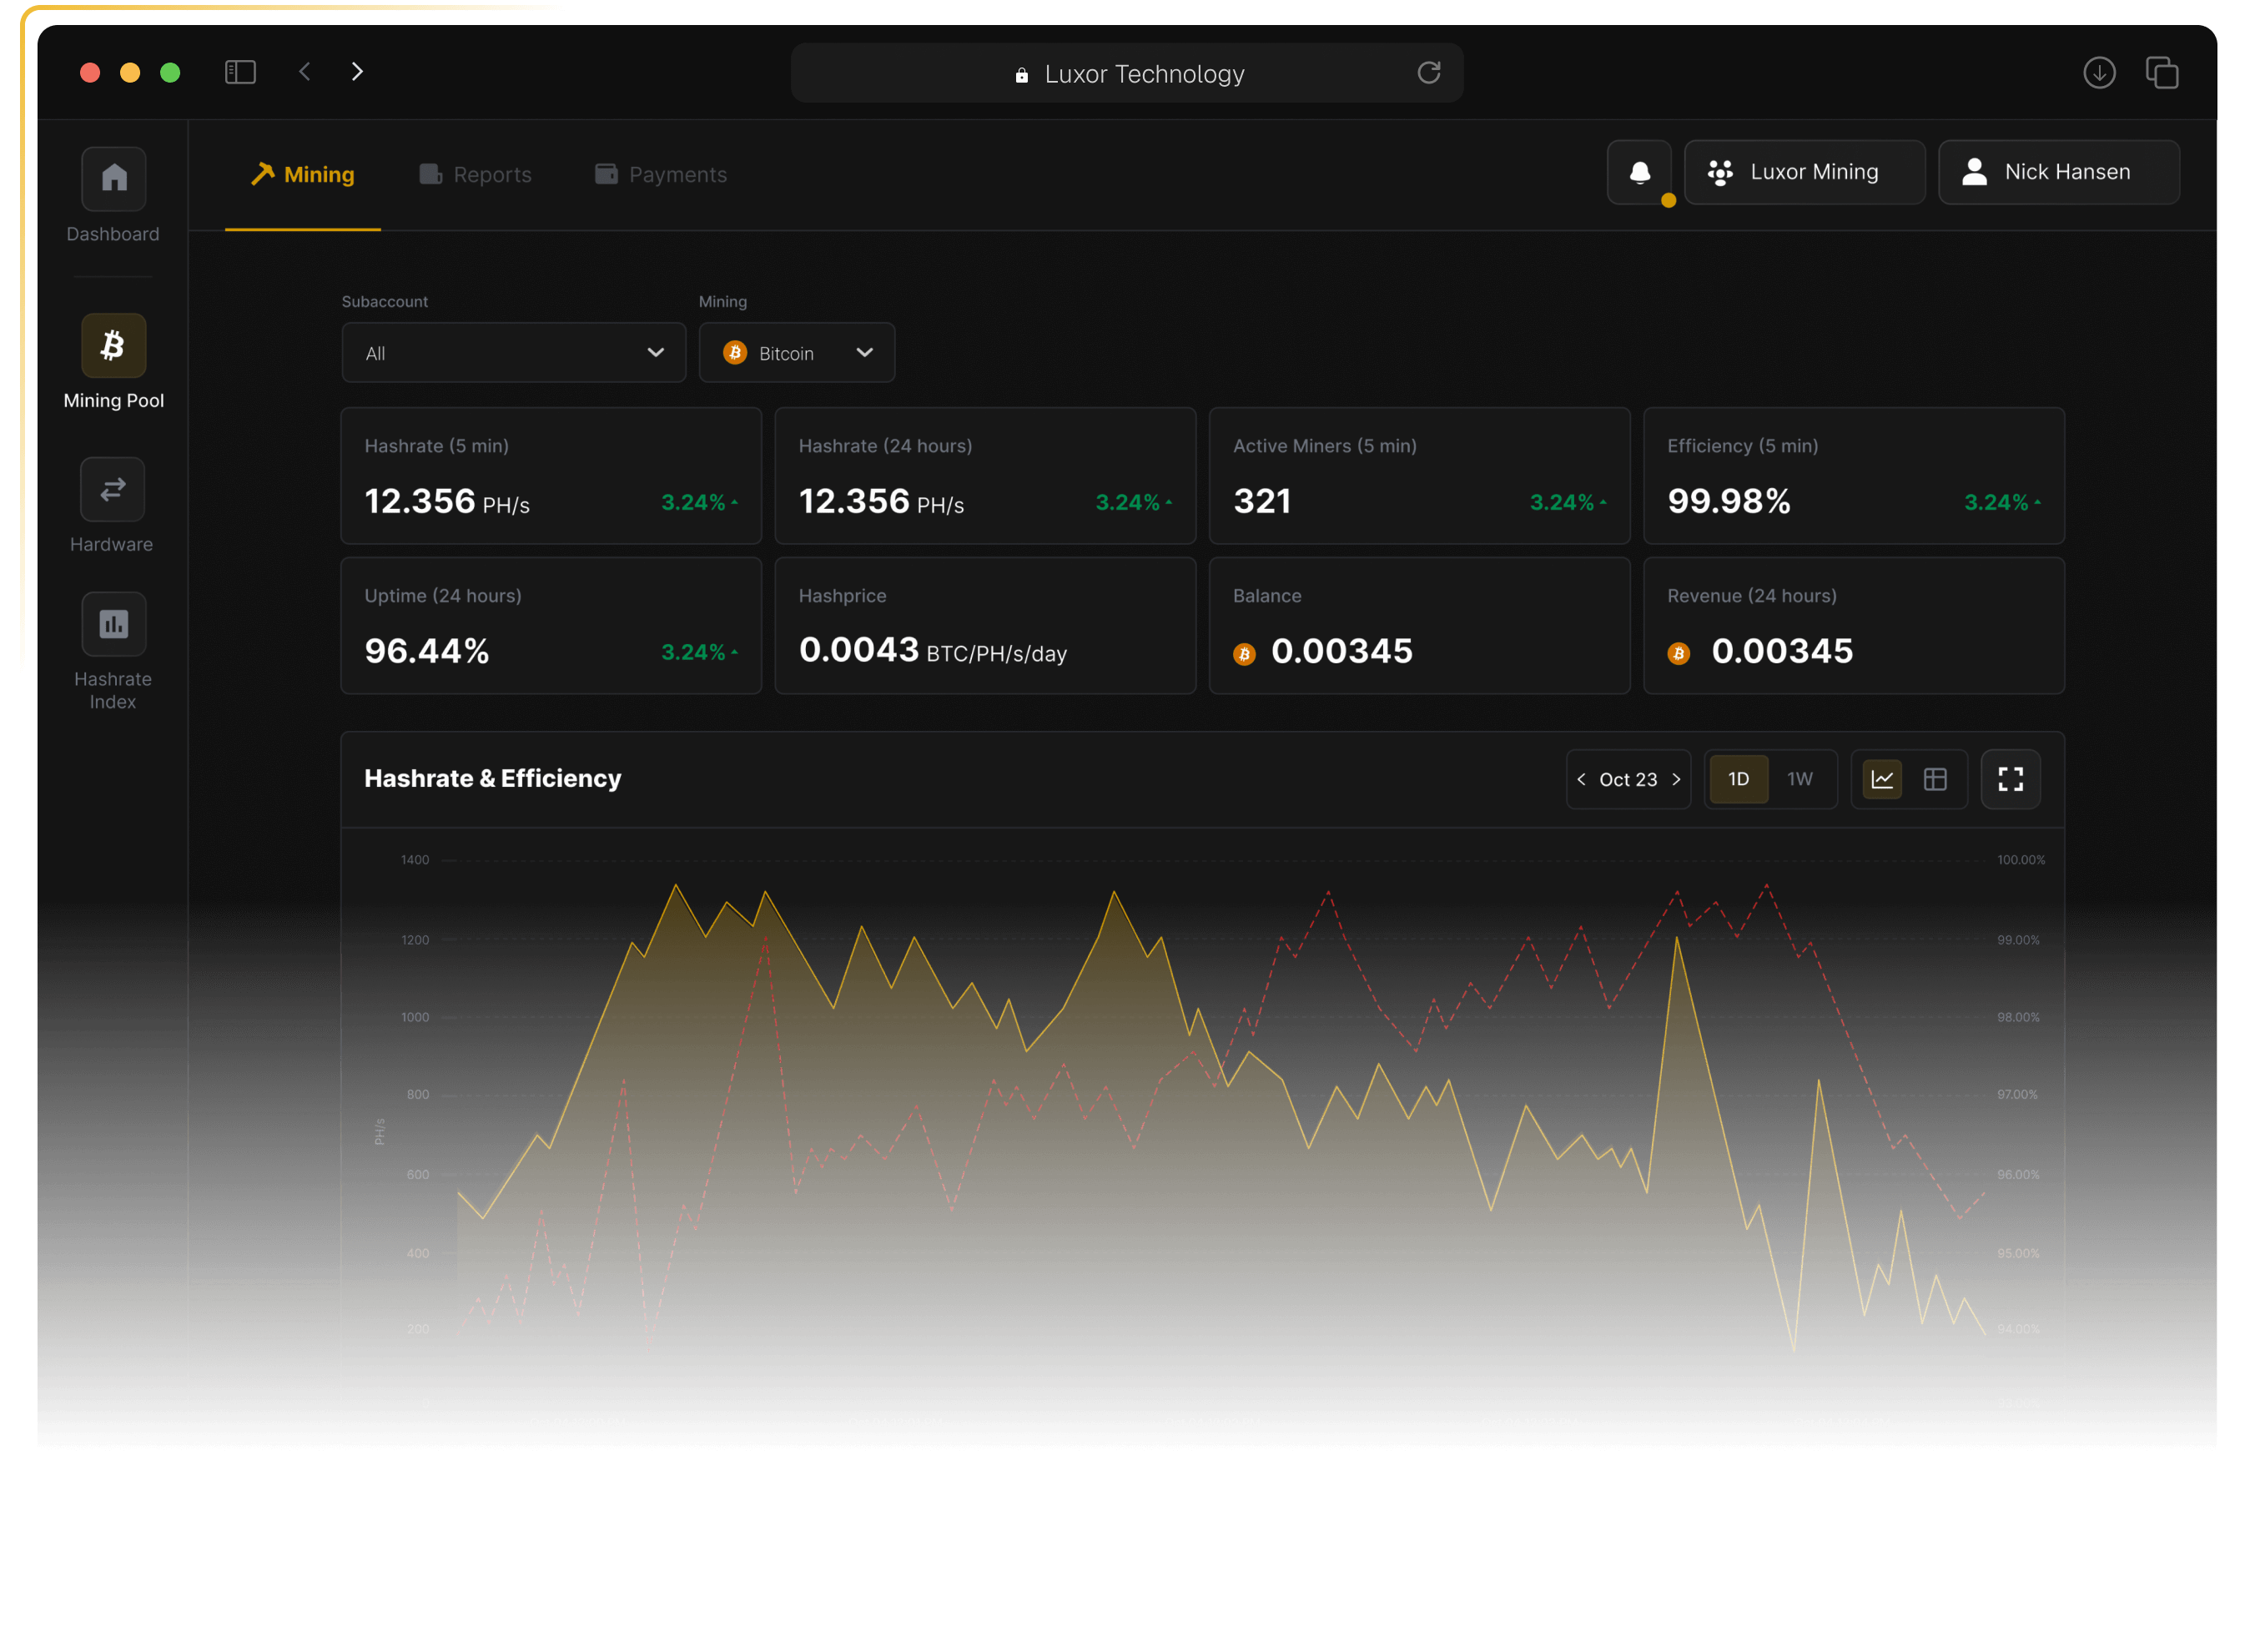Click the Hashrate (5 min) card
2260x1652 pixels.
pos(551,476)
